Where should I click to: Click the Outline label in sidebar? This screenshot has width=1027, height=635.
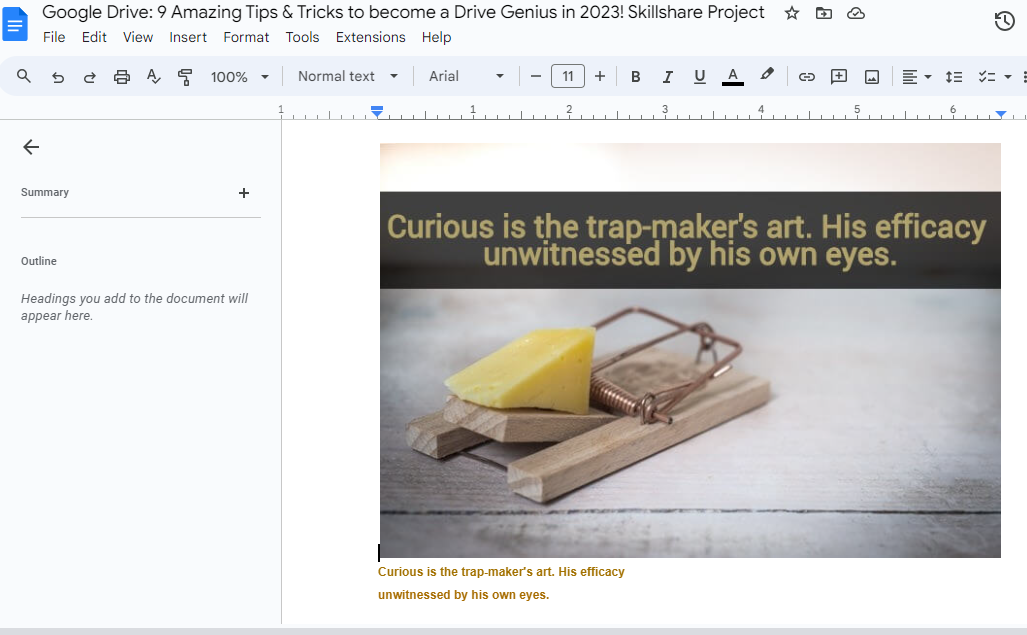(x=39, y=261)
